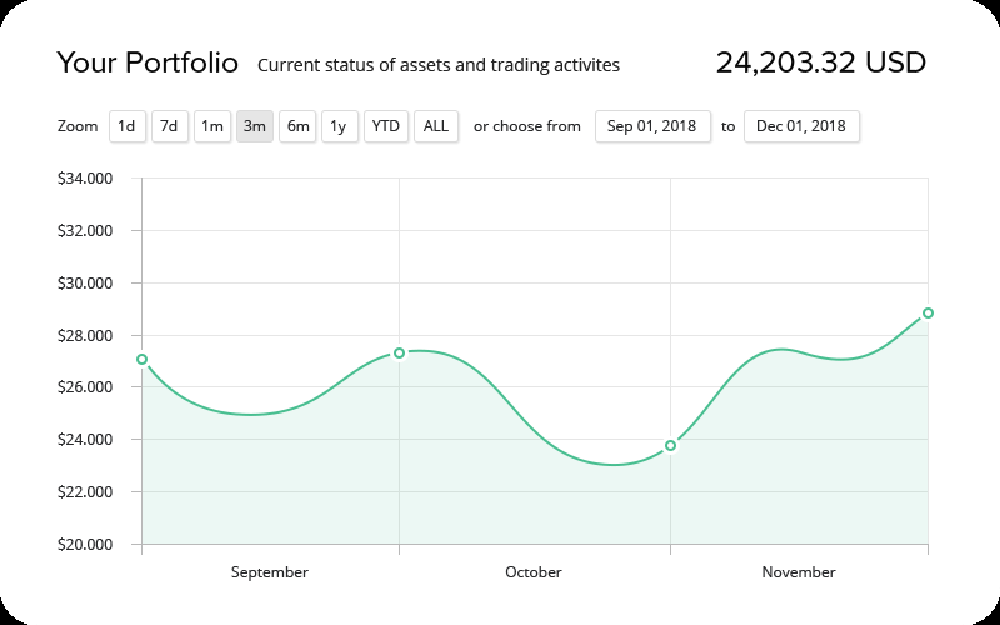
Task: Click the $28.000 axis label
Action: pos(85,335)
